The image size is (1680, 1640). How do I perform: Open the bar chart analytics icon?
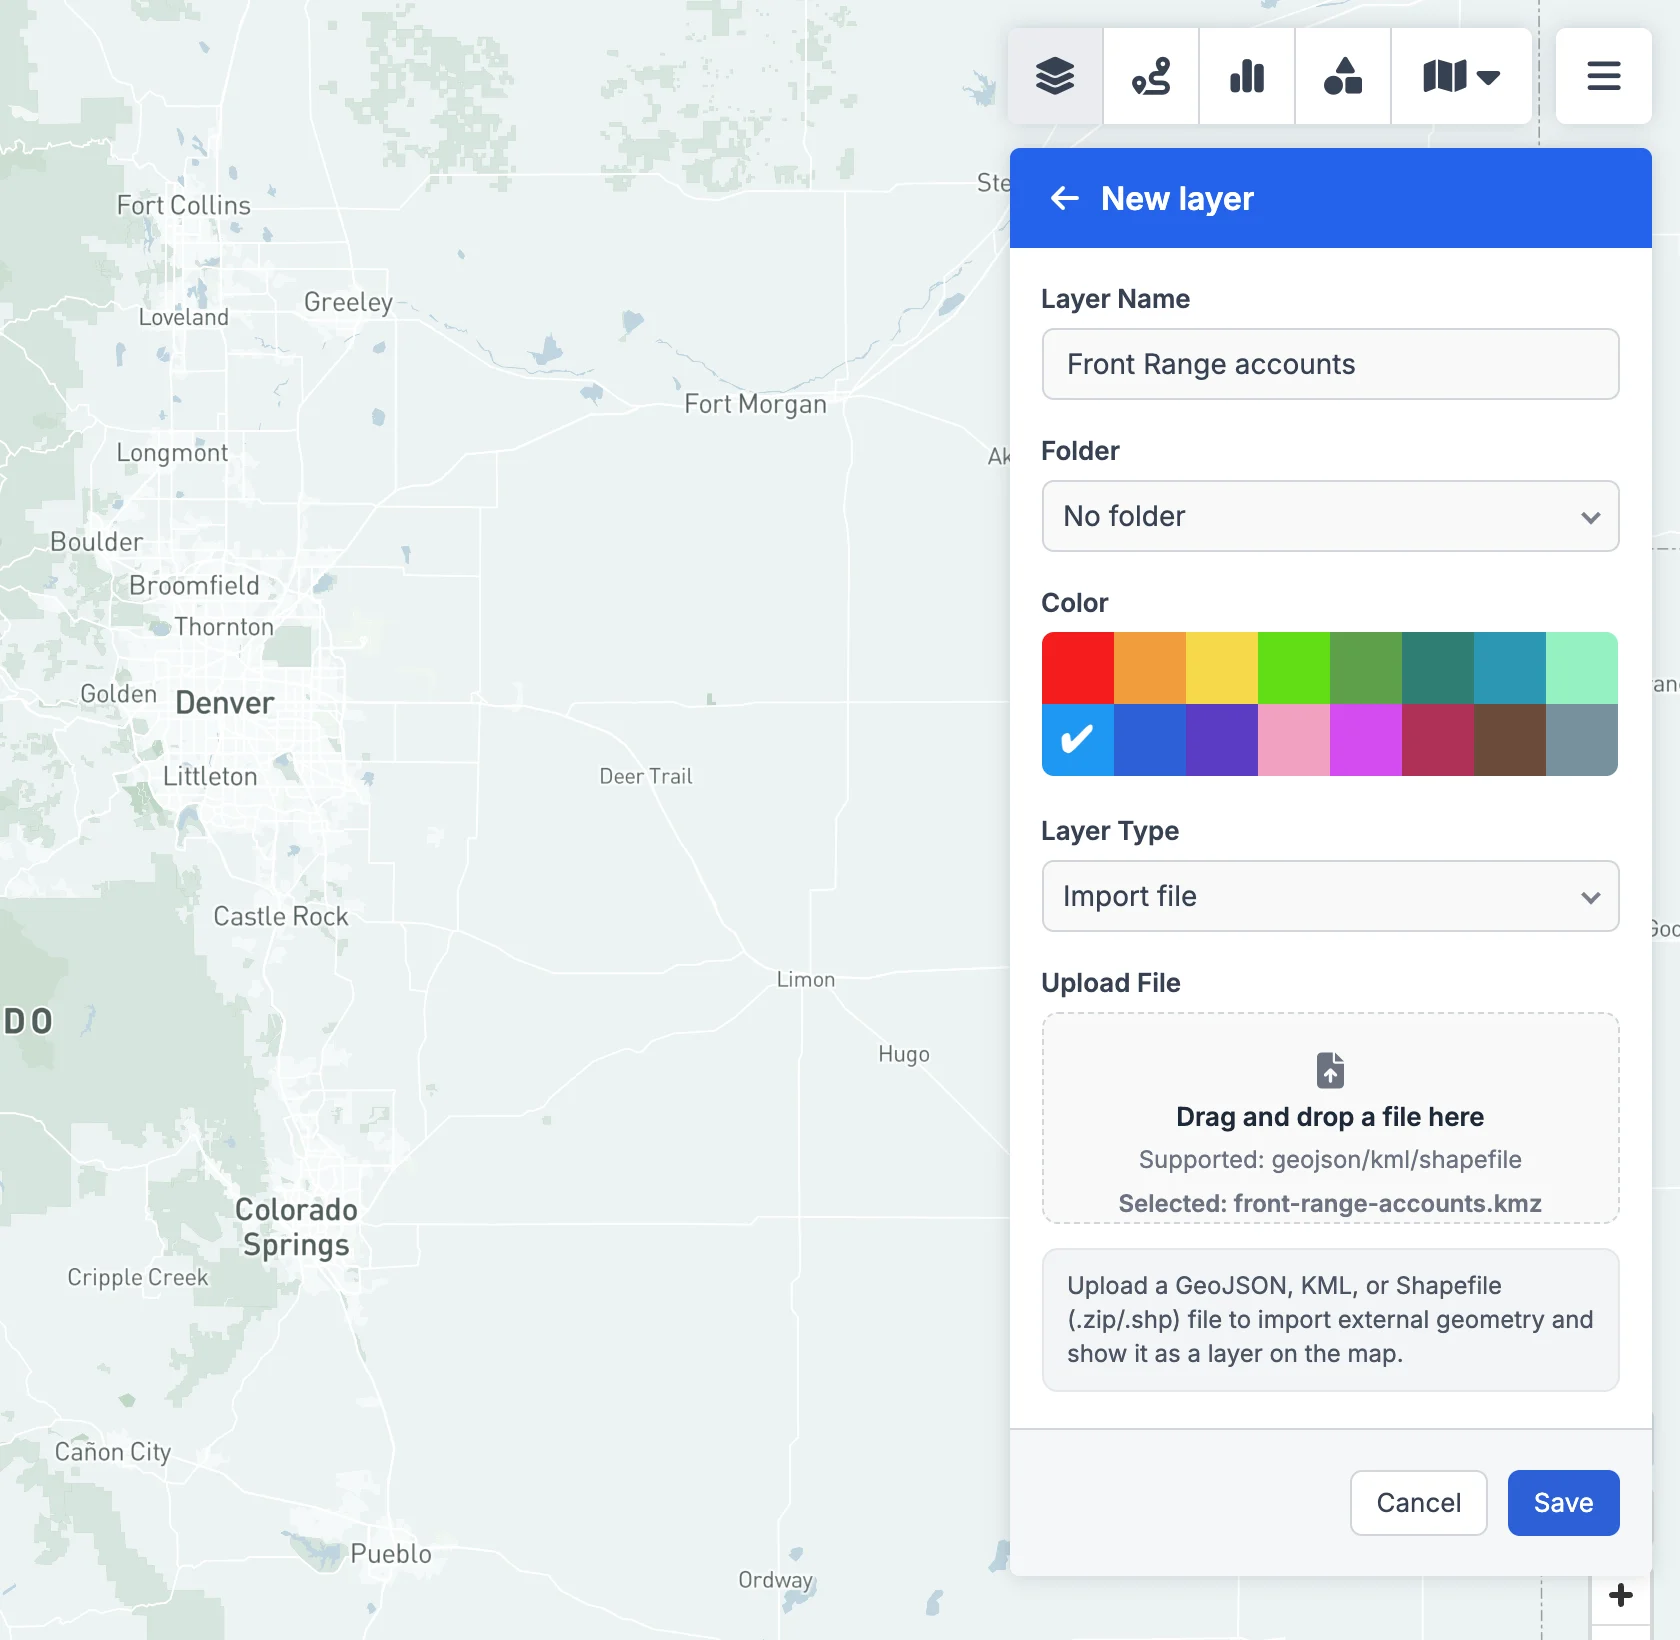[1247, 76]
